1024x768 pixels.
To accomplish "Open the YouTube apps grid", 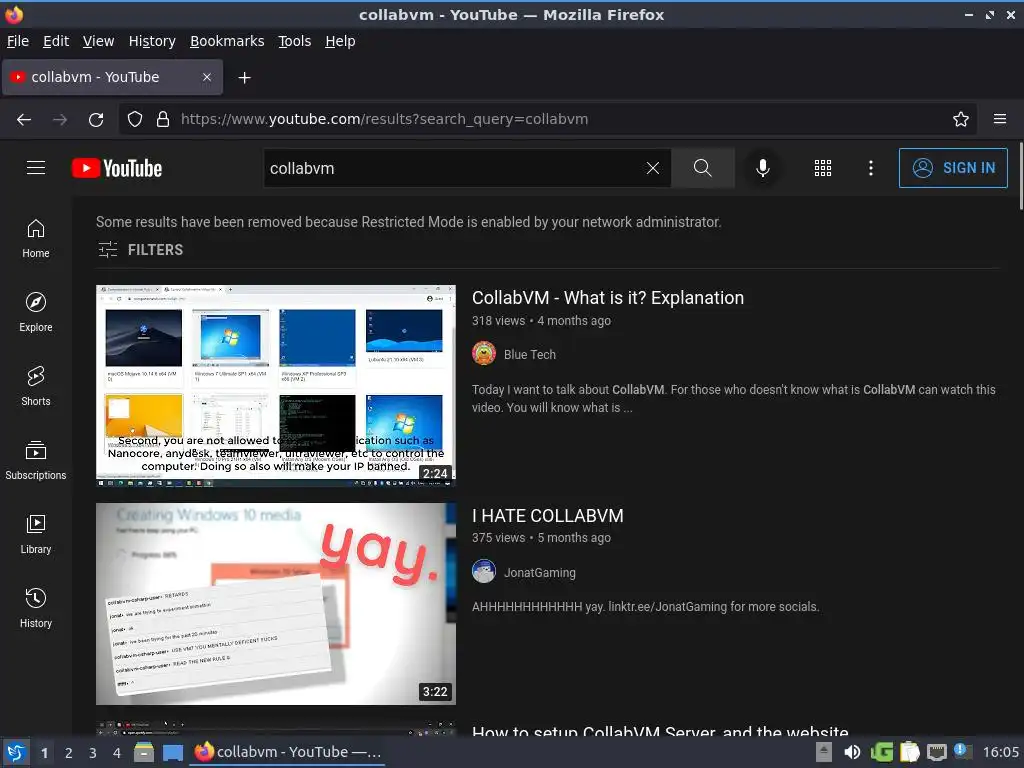I will coord(823,168).
